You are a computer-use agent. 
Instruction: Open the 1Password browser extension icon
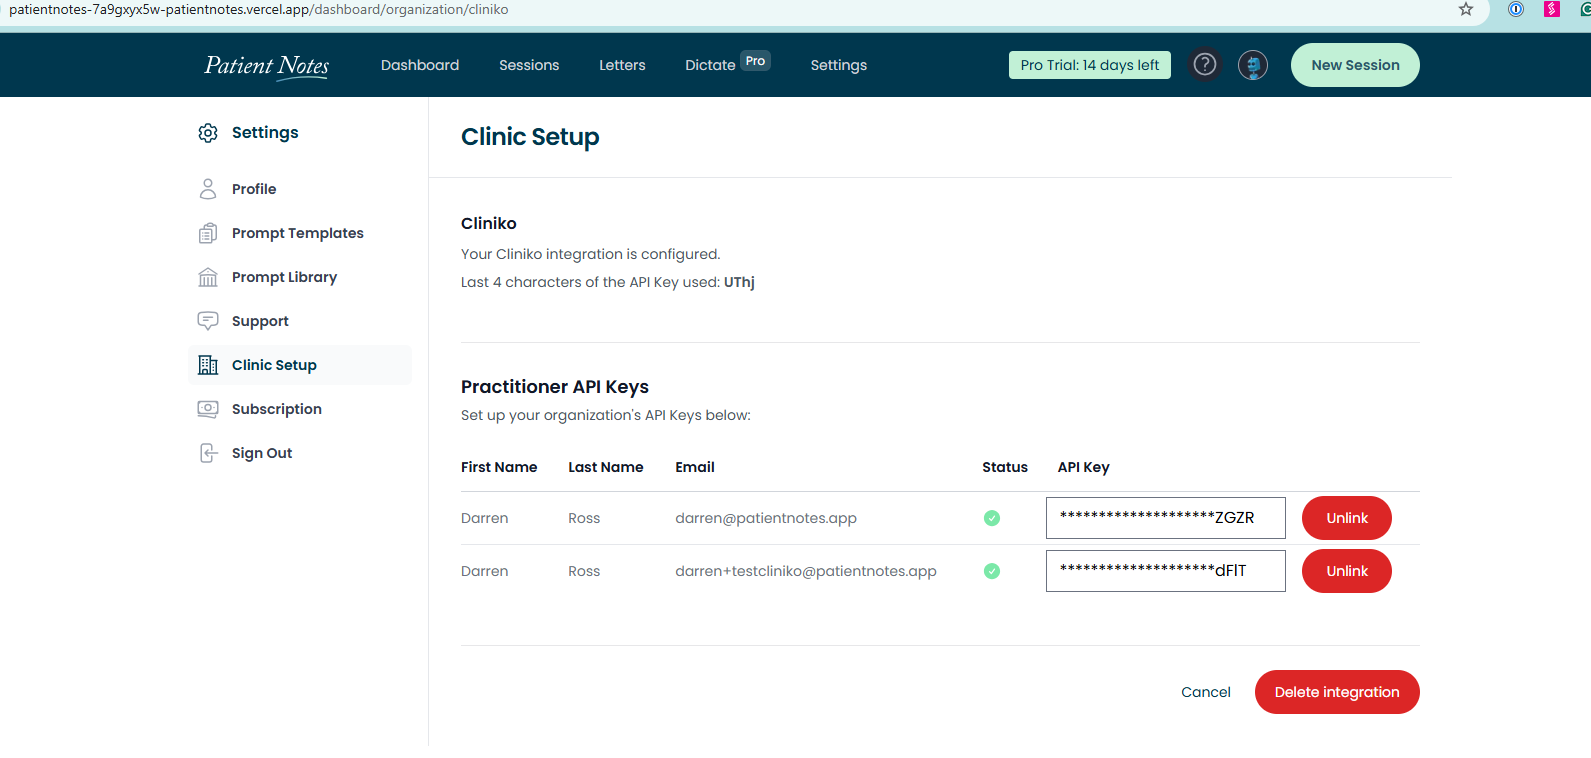[x=1516, y=9]
